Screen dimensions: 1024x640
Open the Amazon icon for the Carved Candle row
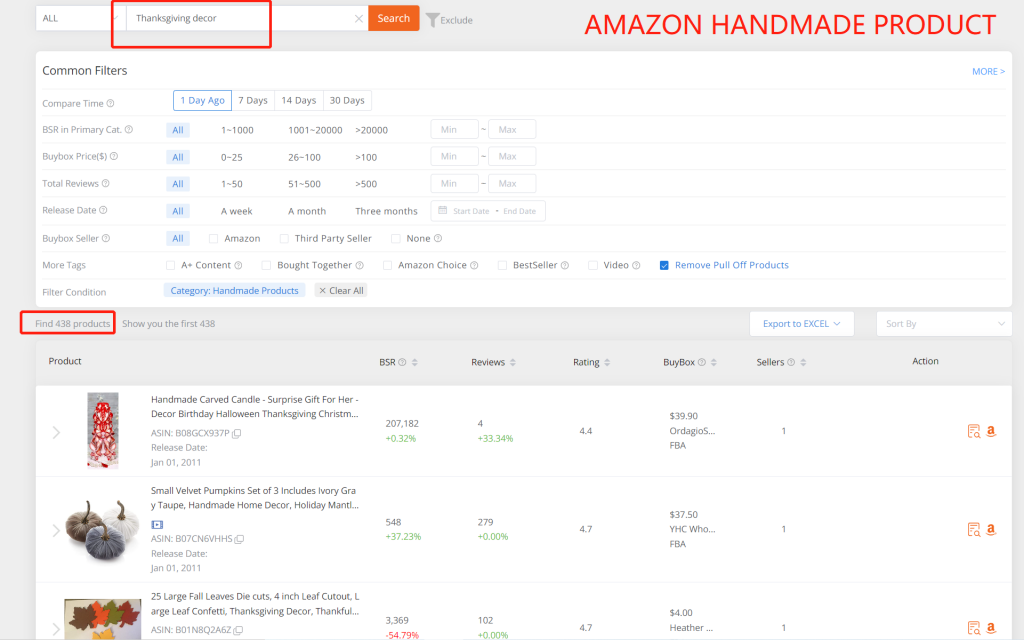coord(991,431)
